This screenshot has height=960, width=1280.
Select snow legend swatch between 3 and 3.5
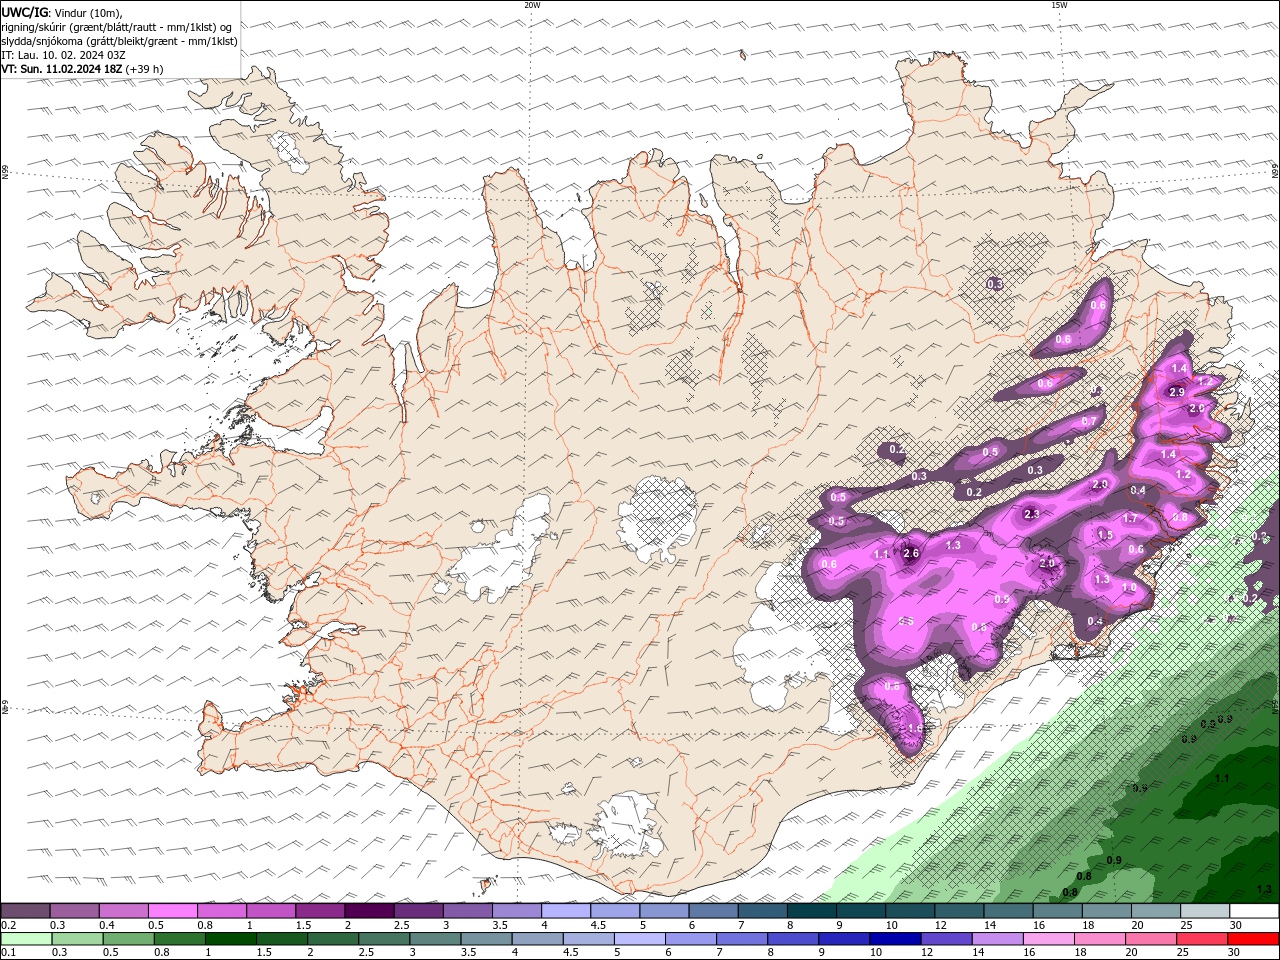coord(467,911)
